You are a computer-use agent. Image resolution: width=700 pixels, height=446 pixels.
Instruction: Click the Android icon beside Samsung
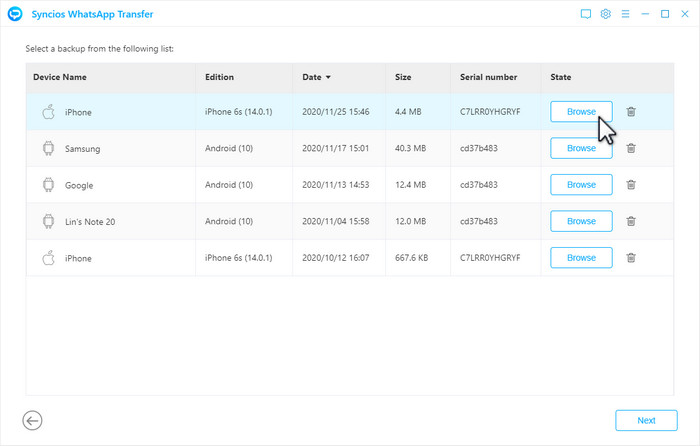(48, 148)
